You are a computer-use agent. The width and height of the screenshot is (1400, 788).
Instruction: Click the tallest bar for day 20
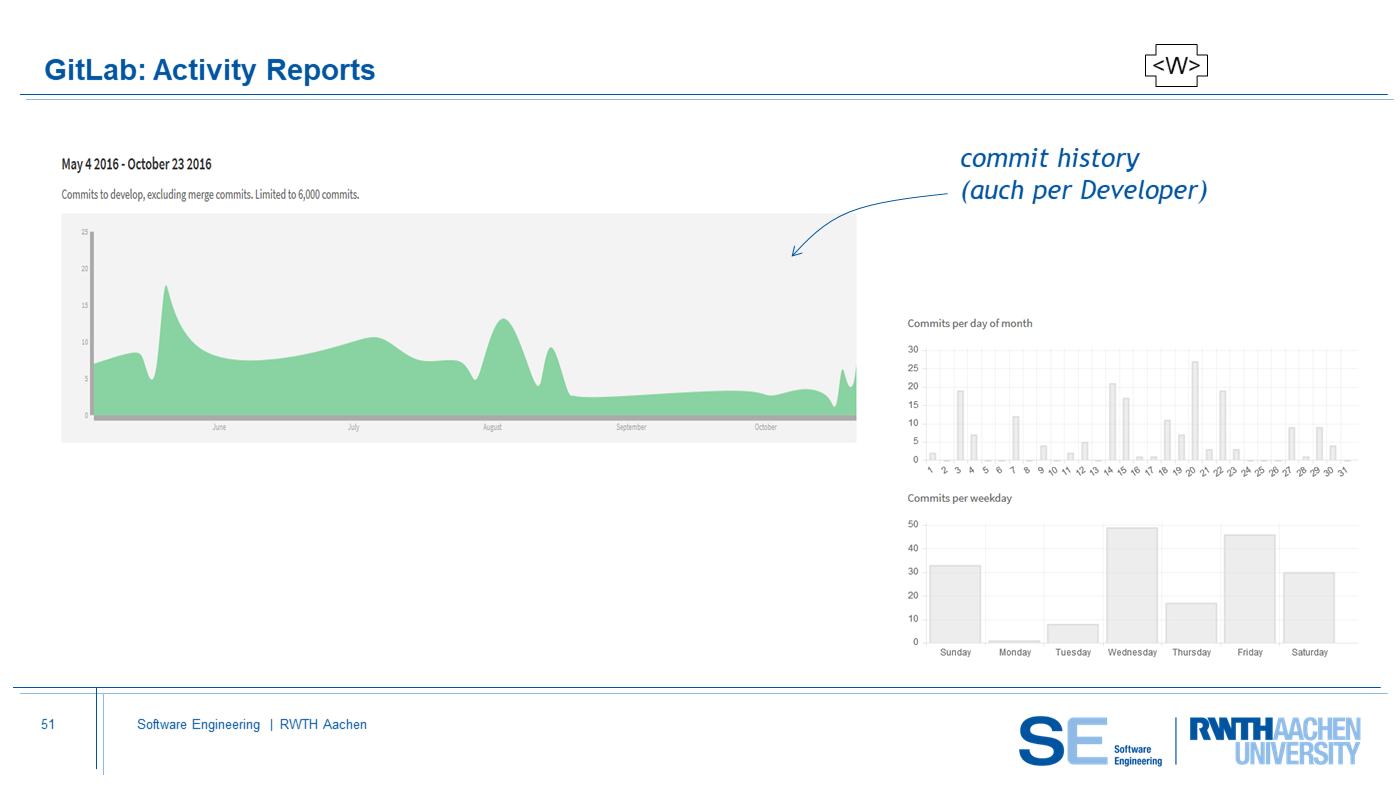coord(1194,411)
